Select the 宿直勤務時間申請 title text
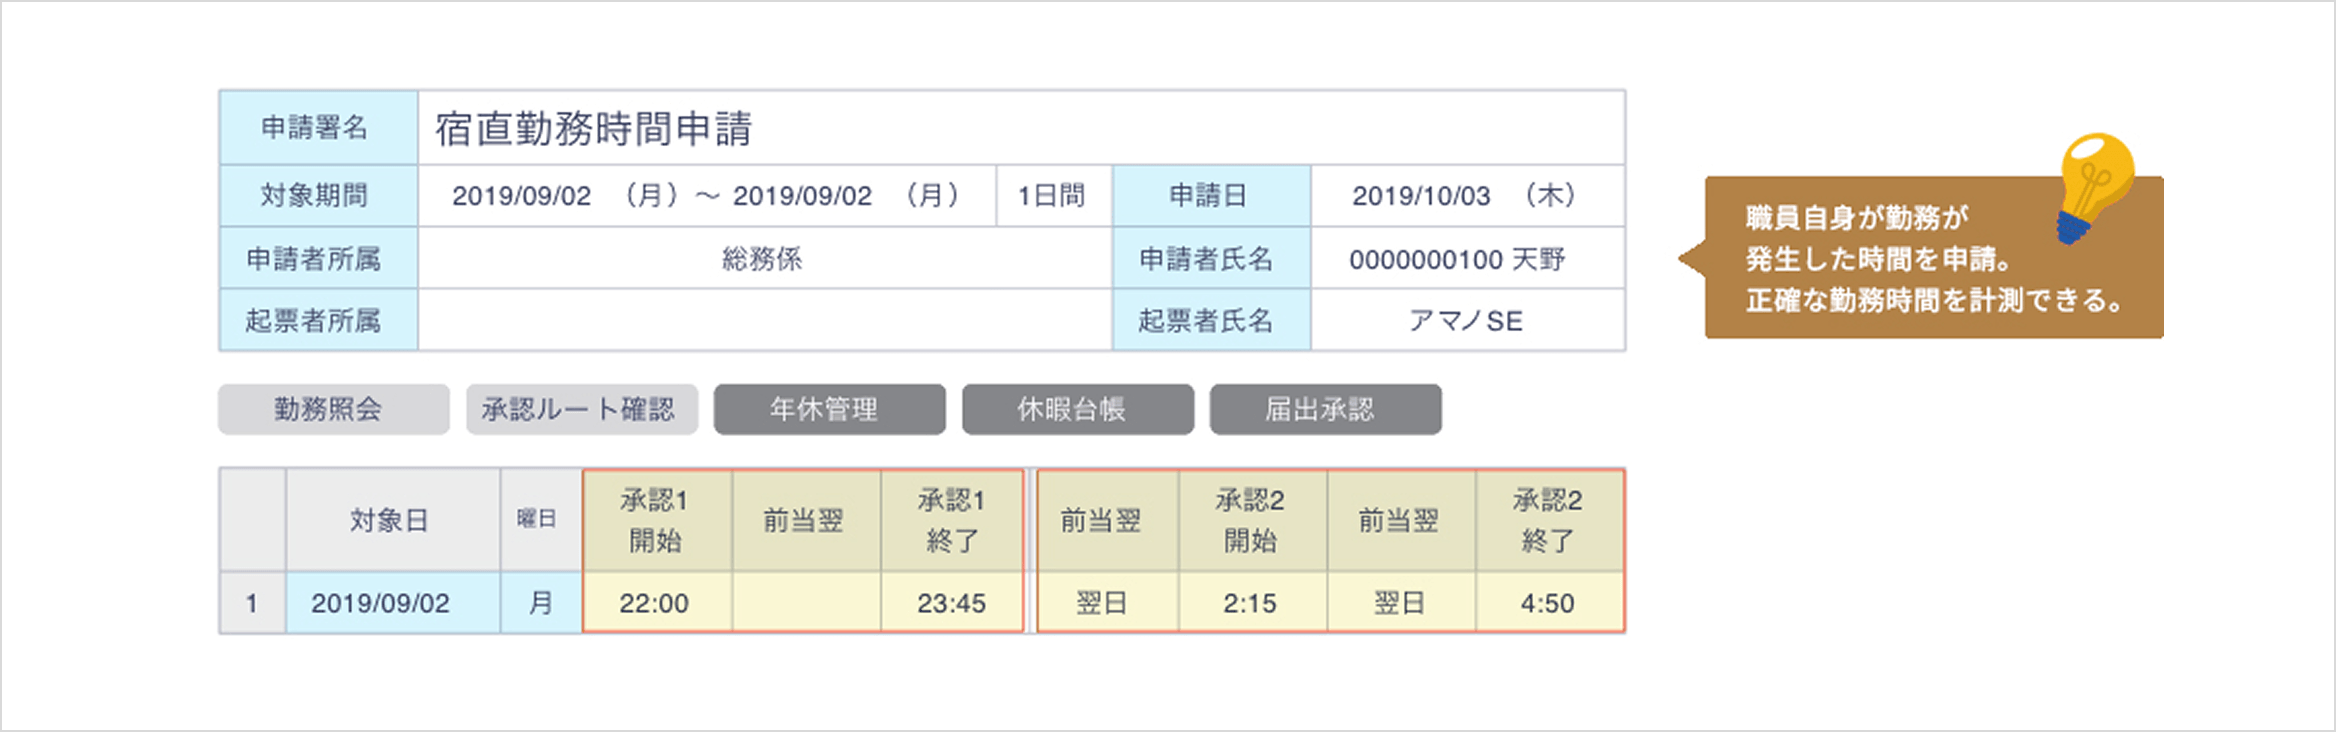 click(594, 129)
